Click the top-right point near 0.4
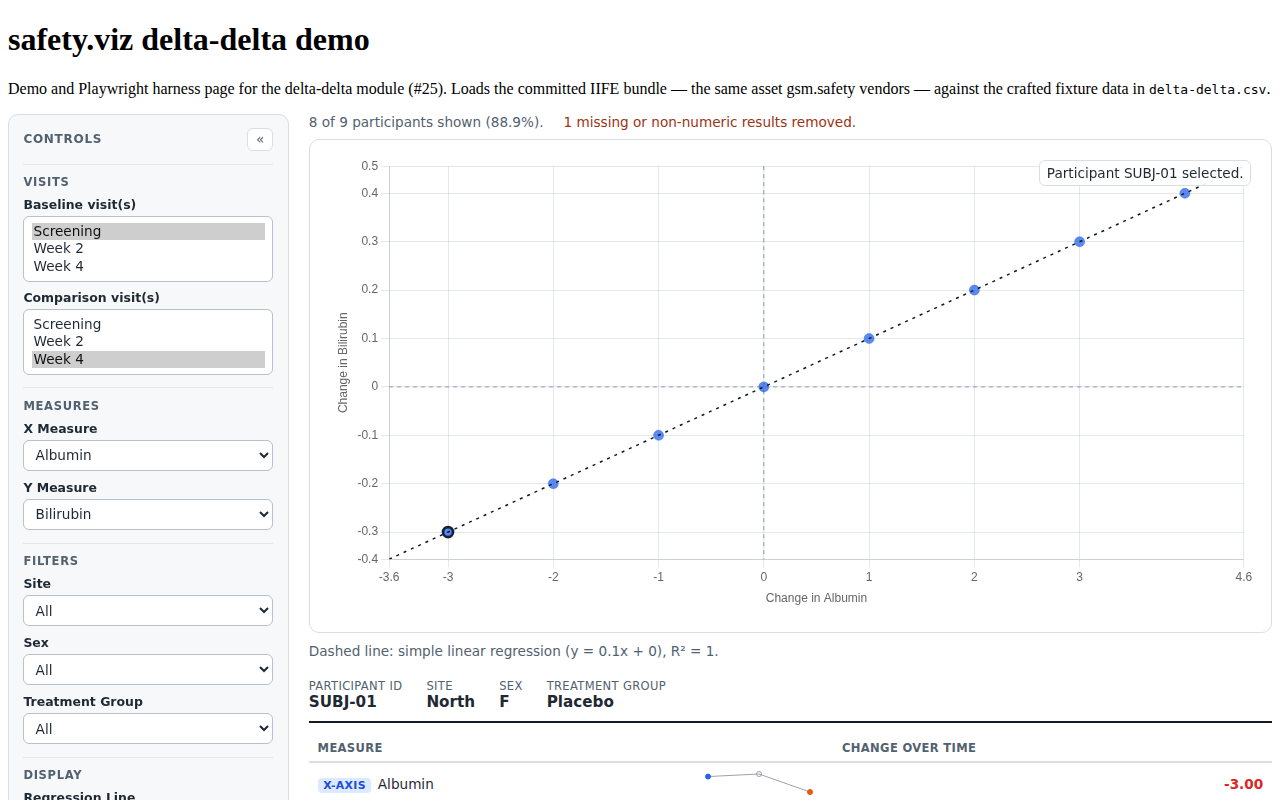The height and width of the screenshot is (800, 1280). click(1185, 193)
